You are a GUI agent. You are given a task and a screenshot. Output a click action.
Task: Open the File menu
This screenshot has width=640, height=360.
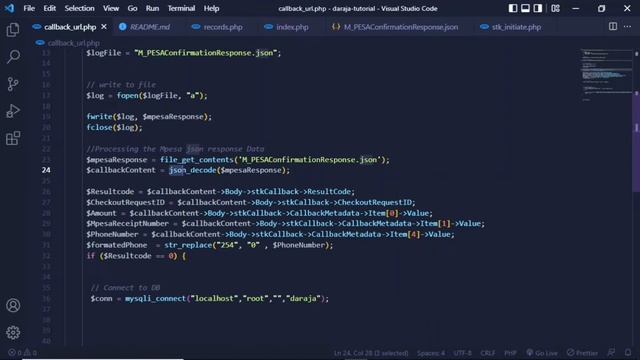point(29,8)
